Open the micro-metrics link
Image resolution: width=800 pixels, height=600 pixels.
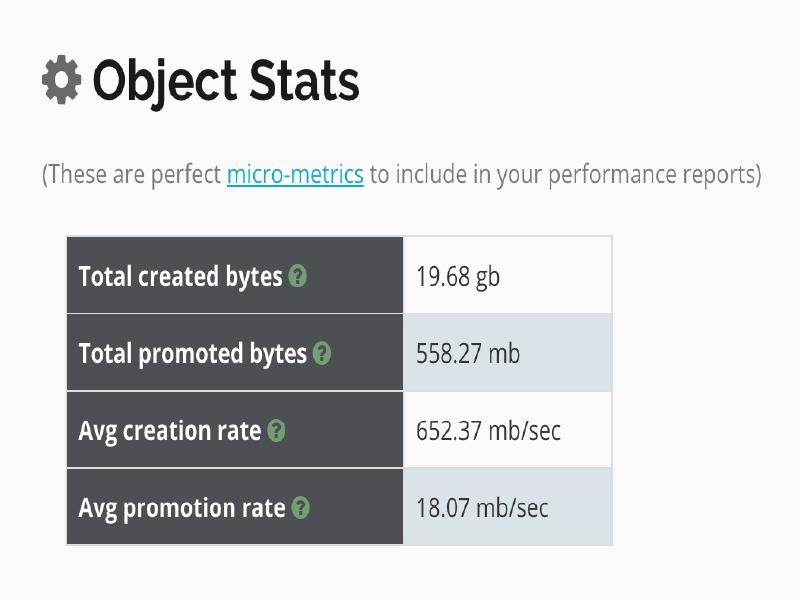295,175
